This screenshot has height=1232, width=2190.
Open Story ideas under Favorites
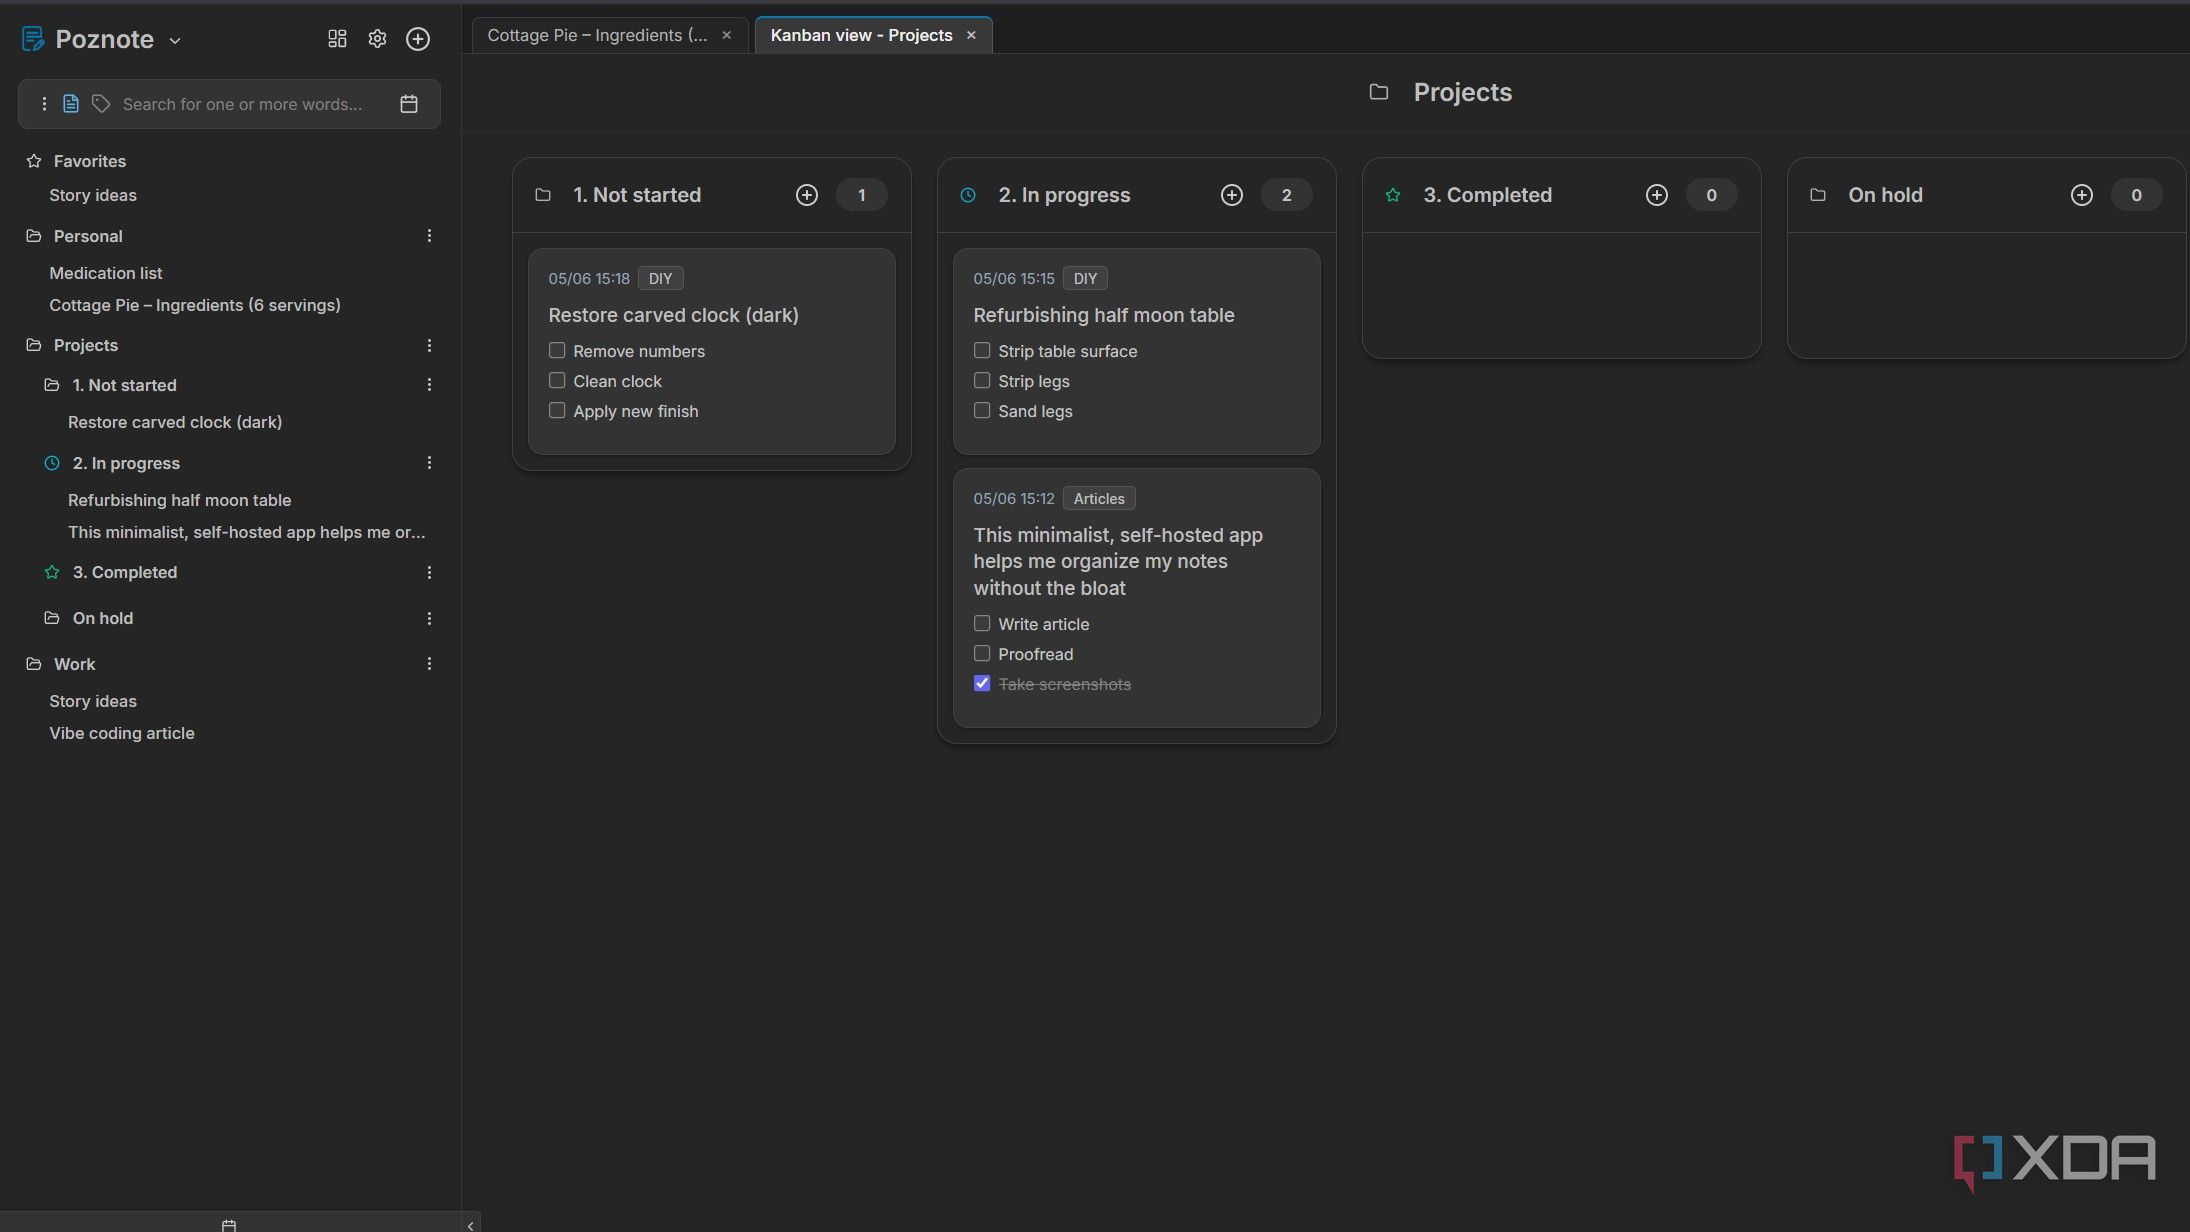[x=93, y=195]
